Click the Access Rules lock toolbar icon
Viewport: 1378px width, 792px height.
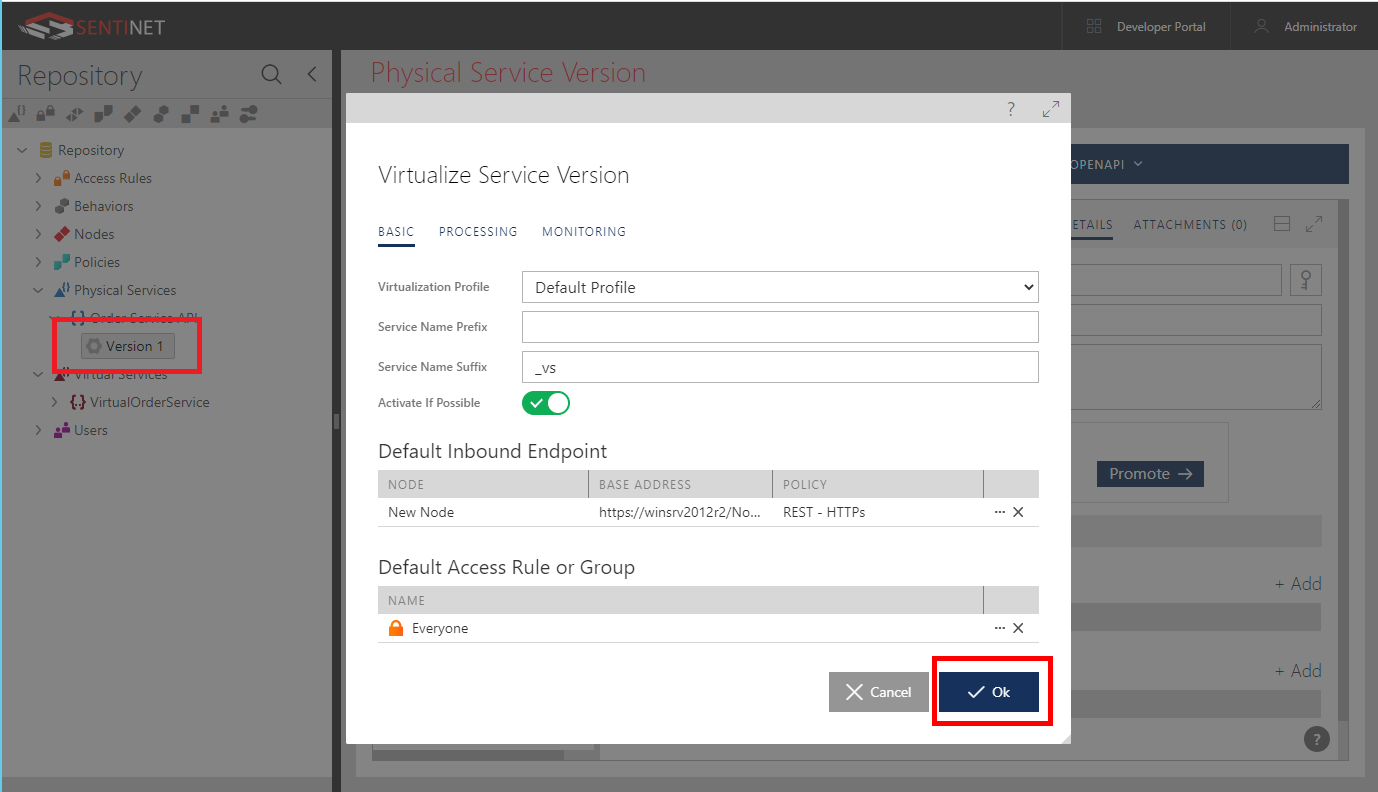pos(45,113)
